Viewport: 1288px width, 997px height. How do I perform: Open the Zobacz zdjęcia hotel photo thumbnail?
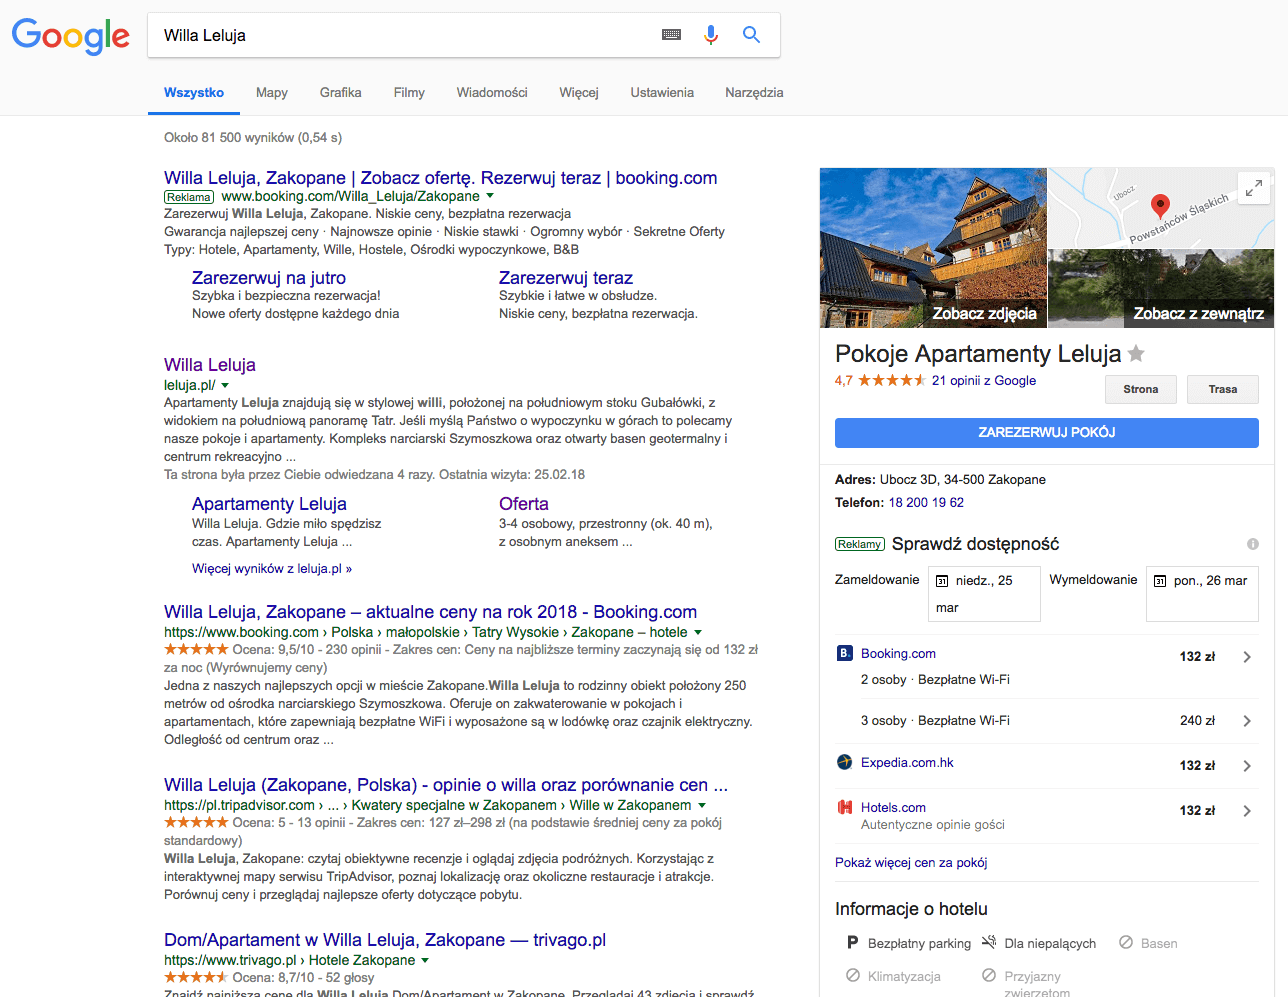pos(933,248)
